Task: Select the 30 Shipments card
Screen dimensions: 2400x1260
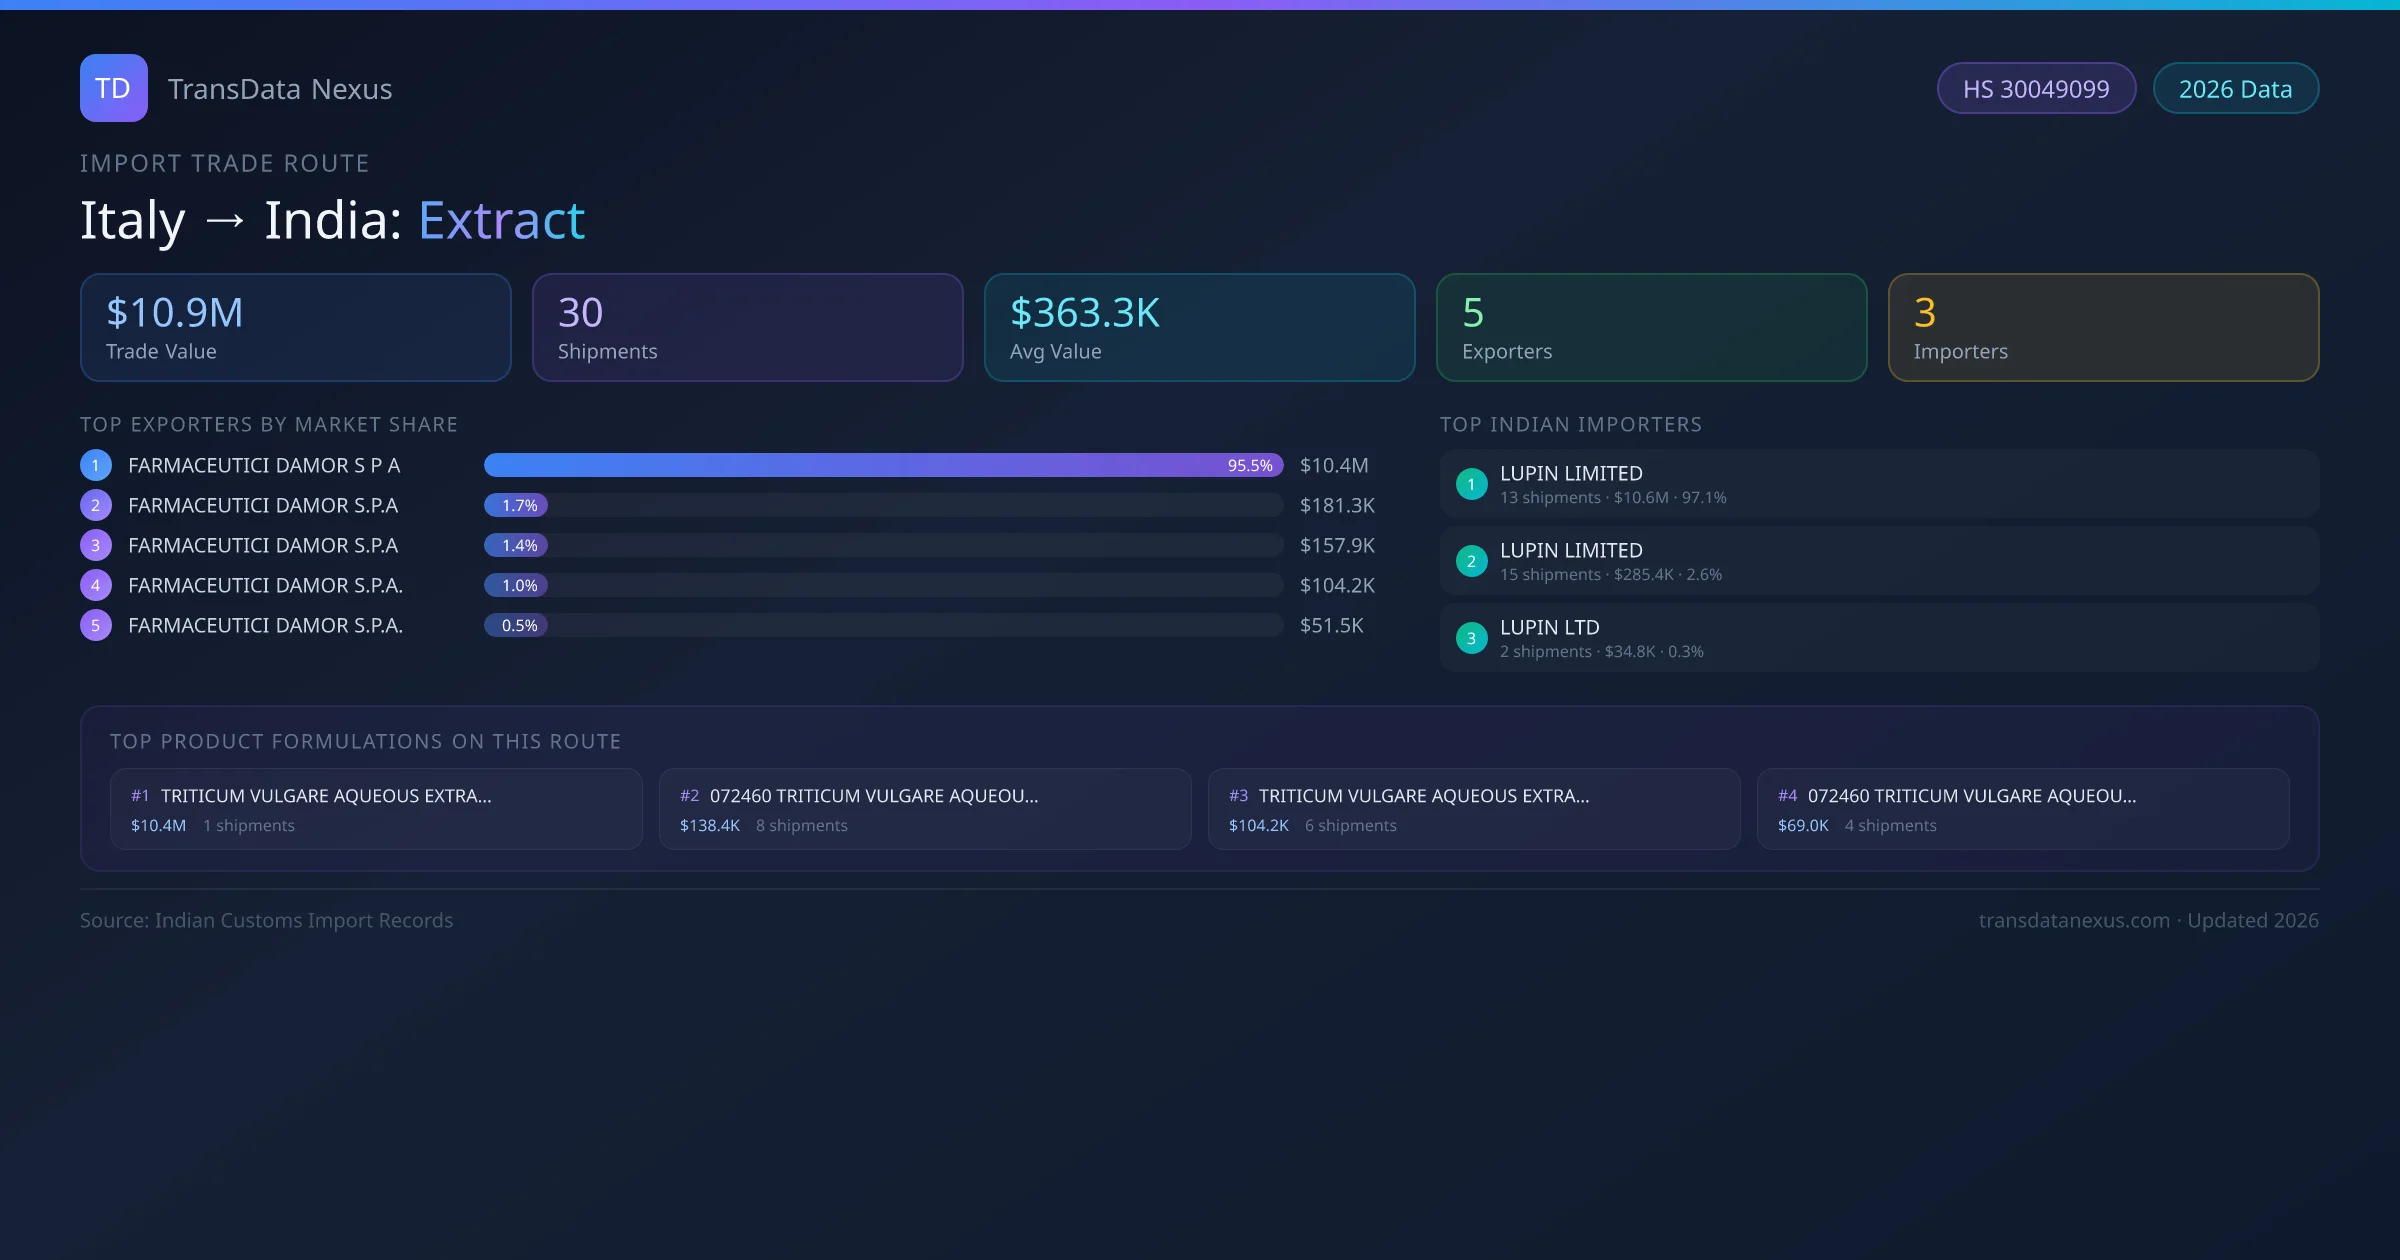Action: [x=747, y=328]
